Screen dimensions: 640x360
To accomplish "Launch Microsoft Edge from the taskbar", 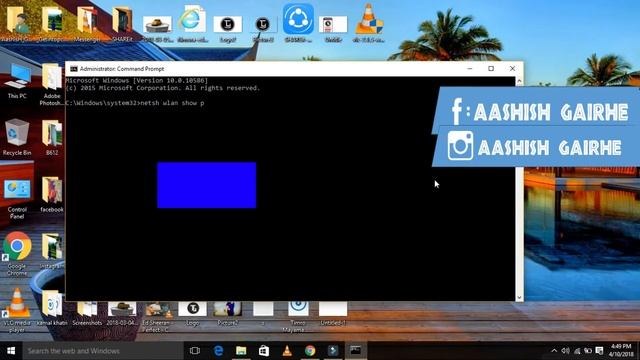I will coord(218,351).
